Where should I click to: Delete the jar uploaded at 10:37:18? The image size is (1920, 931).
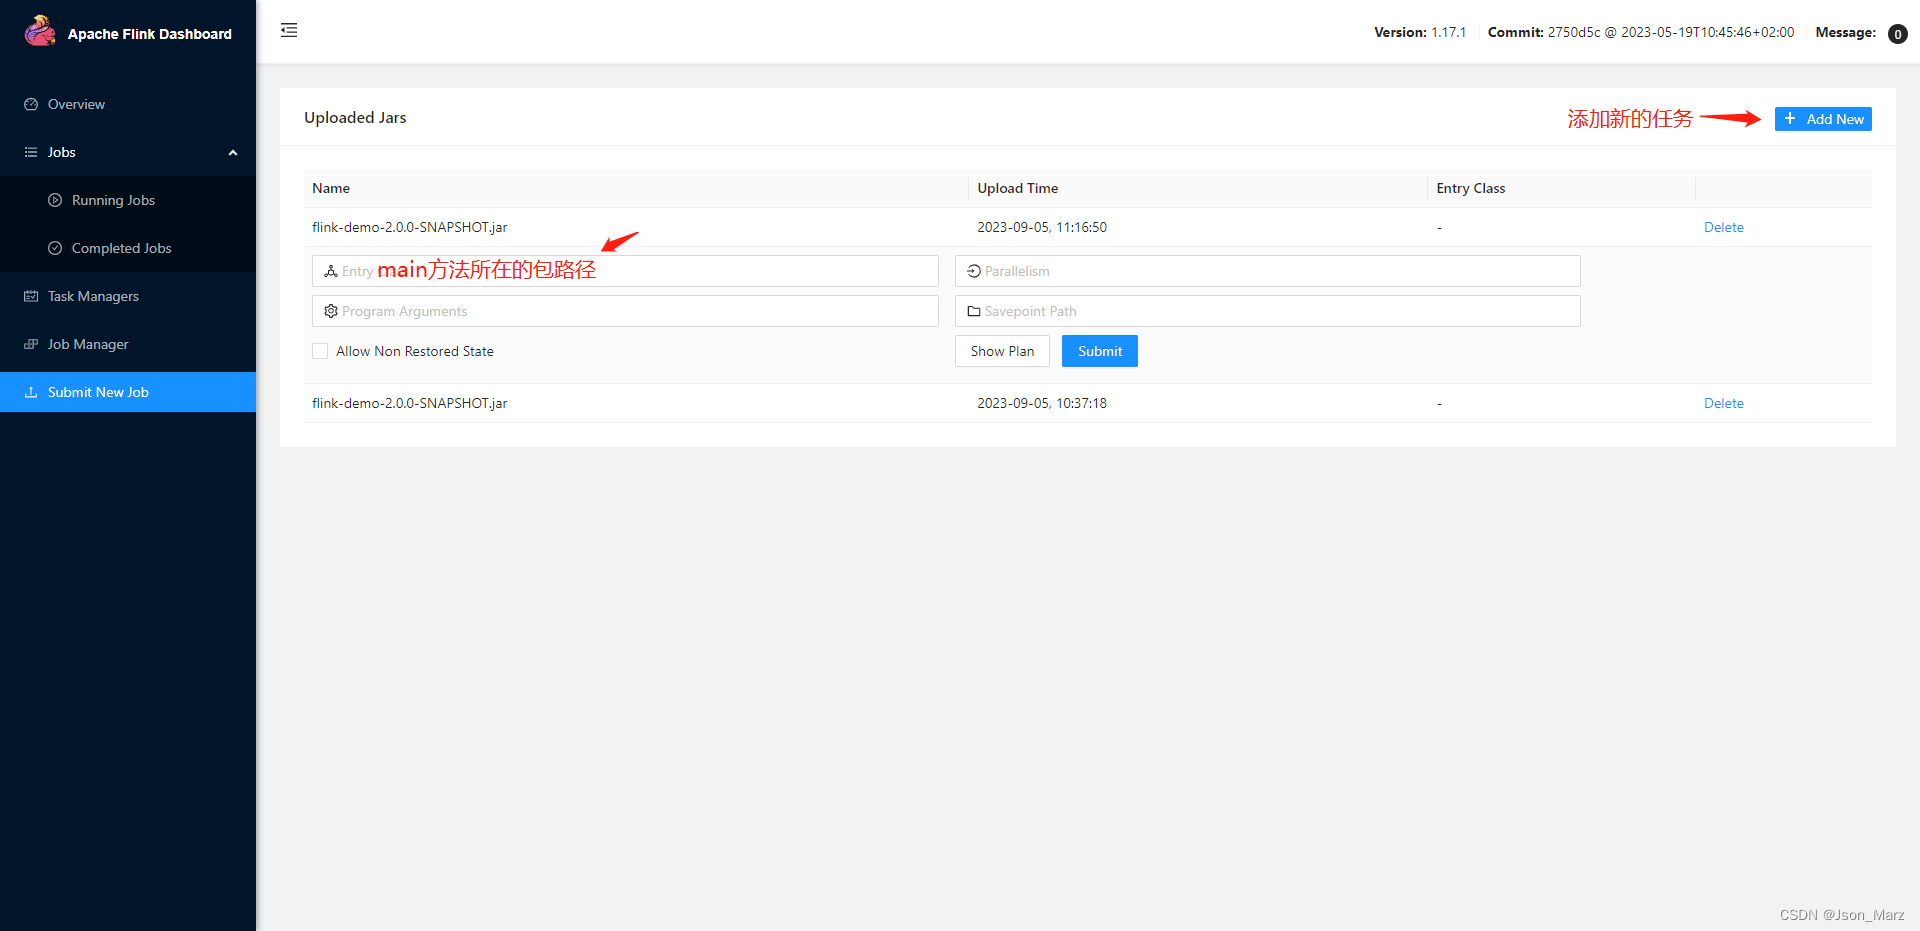pos(1723,403)
